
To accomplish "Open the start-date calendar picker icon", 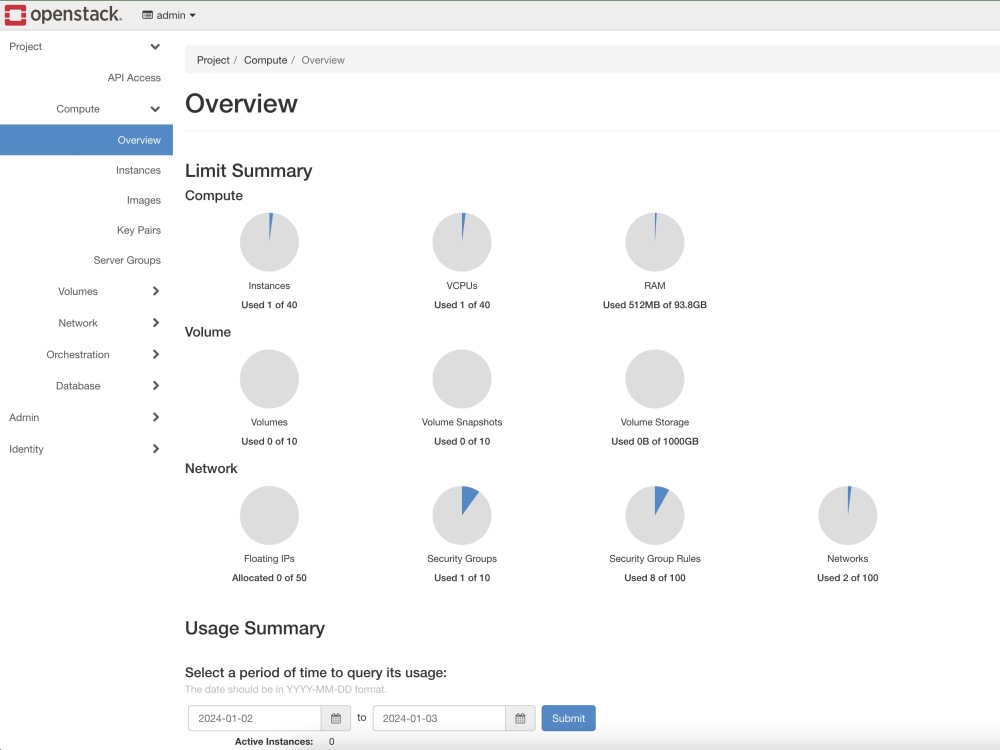I will point(335,718).
